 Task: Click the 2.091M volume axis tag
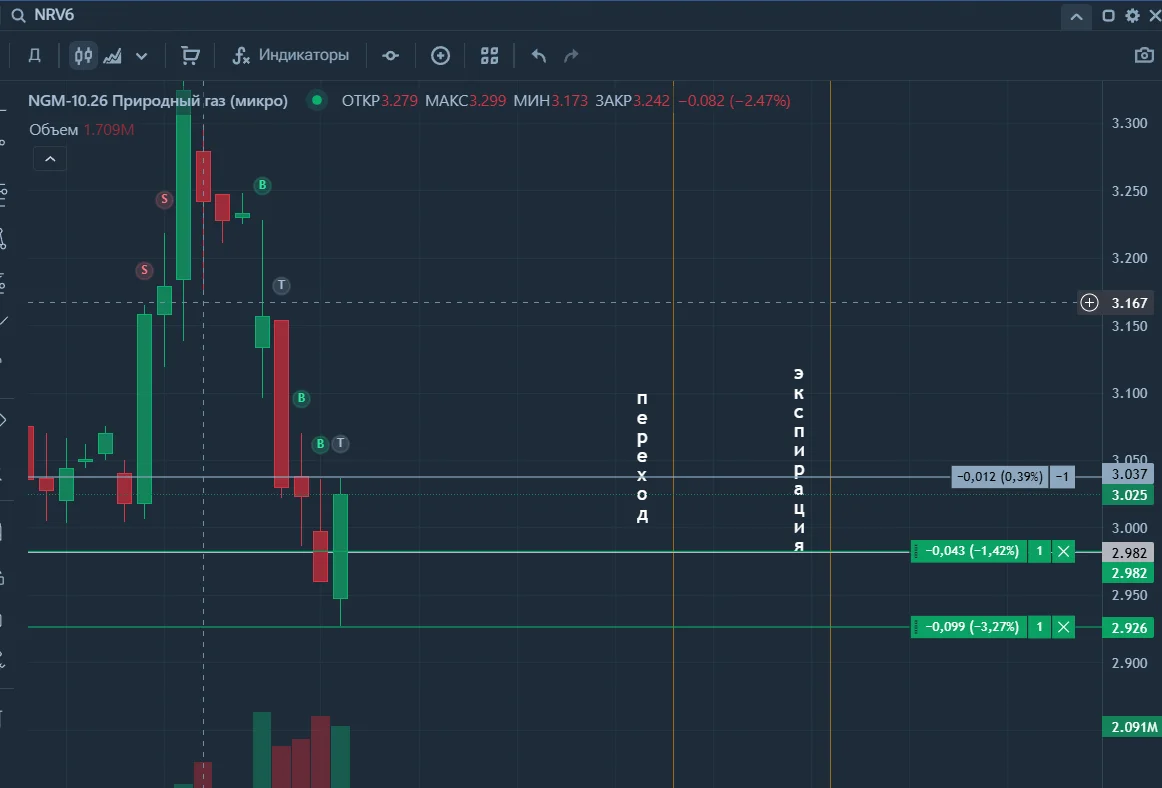tap(1132, 727)
